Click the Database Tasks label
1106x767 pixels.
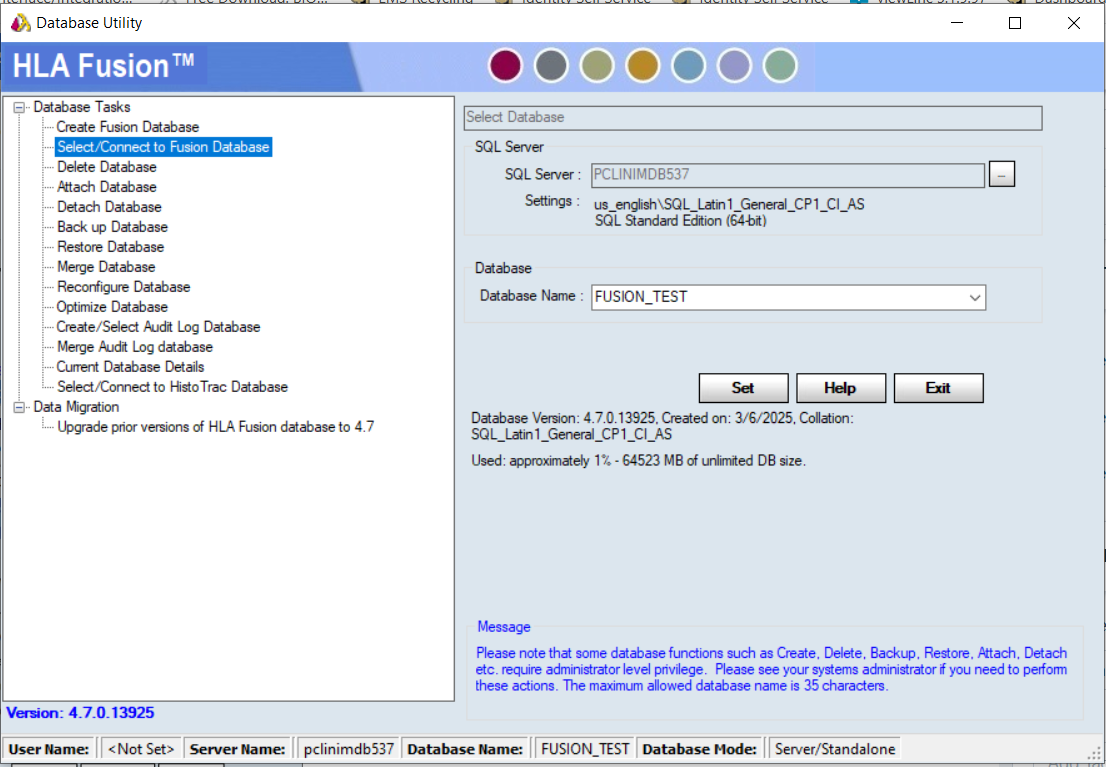(82, 107)
